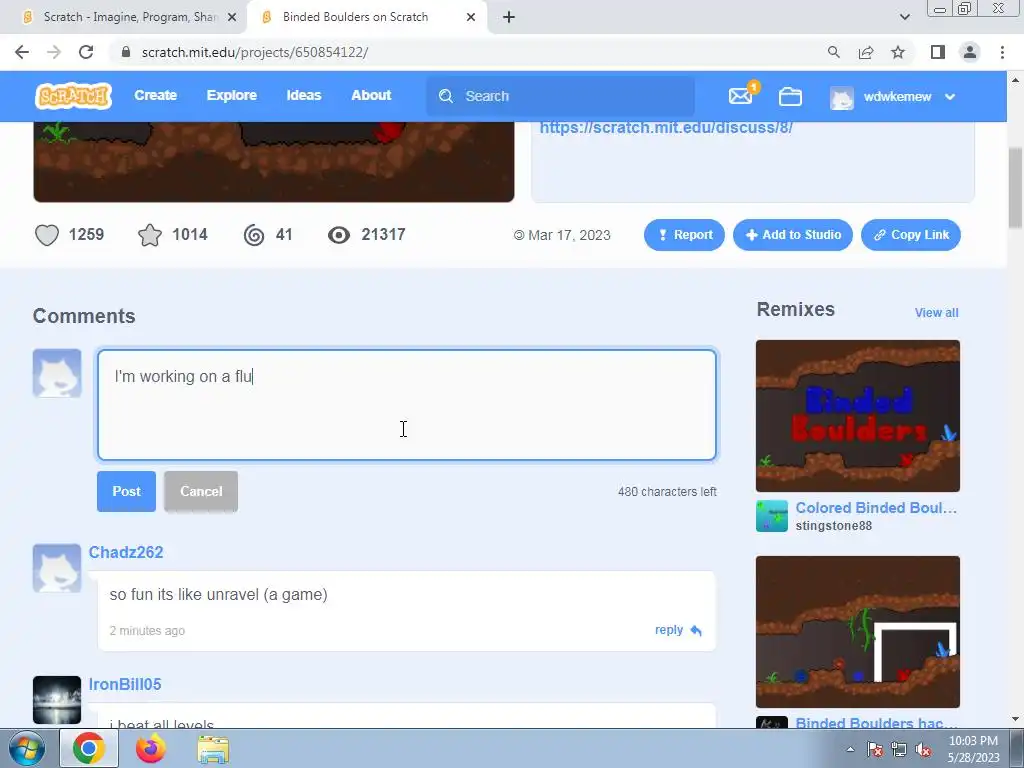Viewport: 1024px width, 768px height.
Task: Open Colored Binded Boul... remix title
Action: [876, 508]
